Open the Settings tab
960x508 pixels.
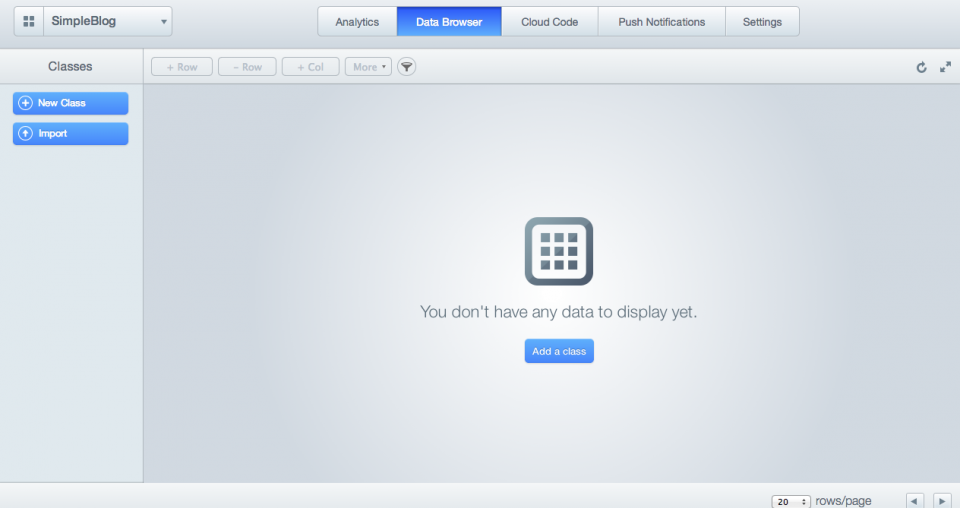pyautogui.click(x=762, y=22)
